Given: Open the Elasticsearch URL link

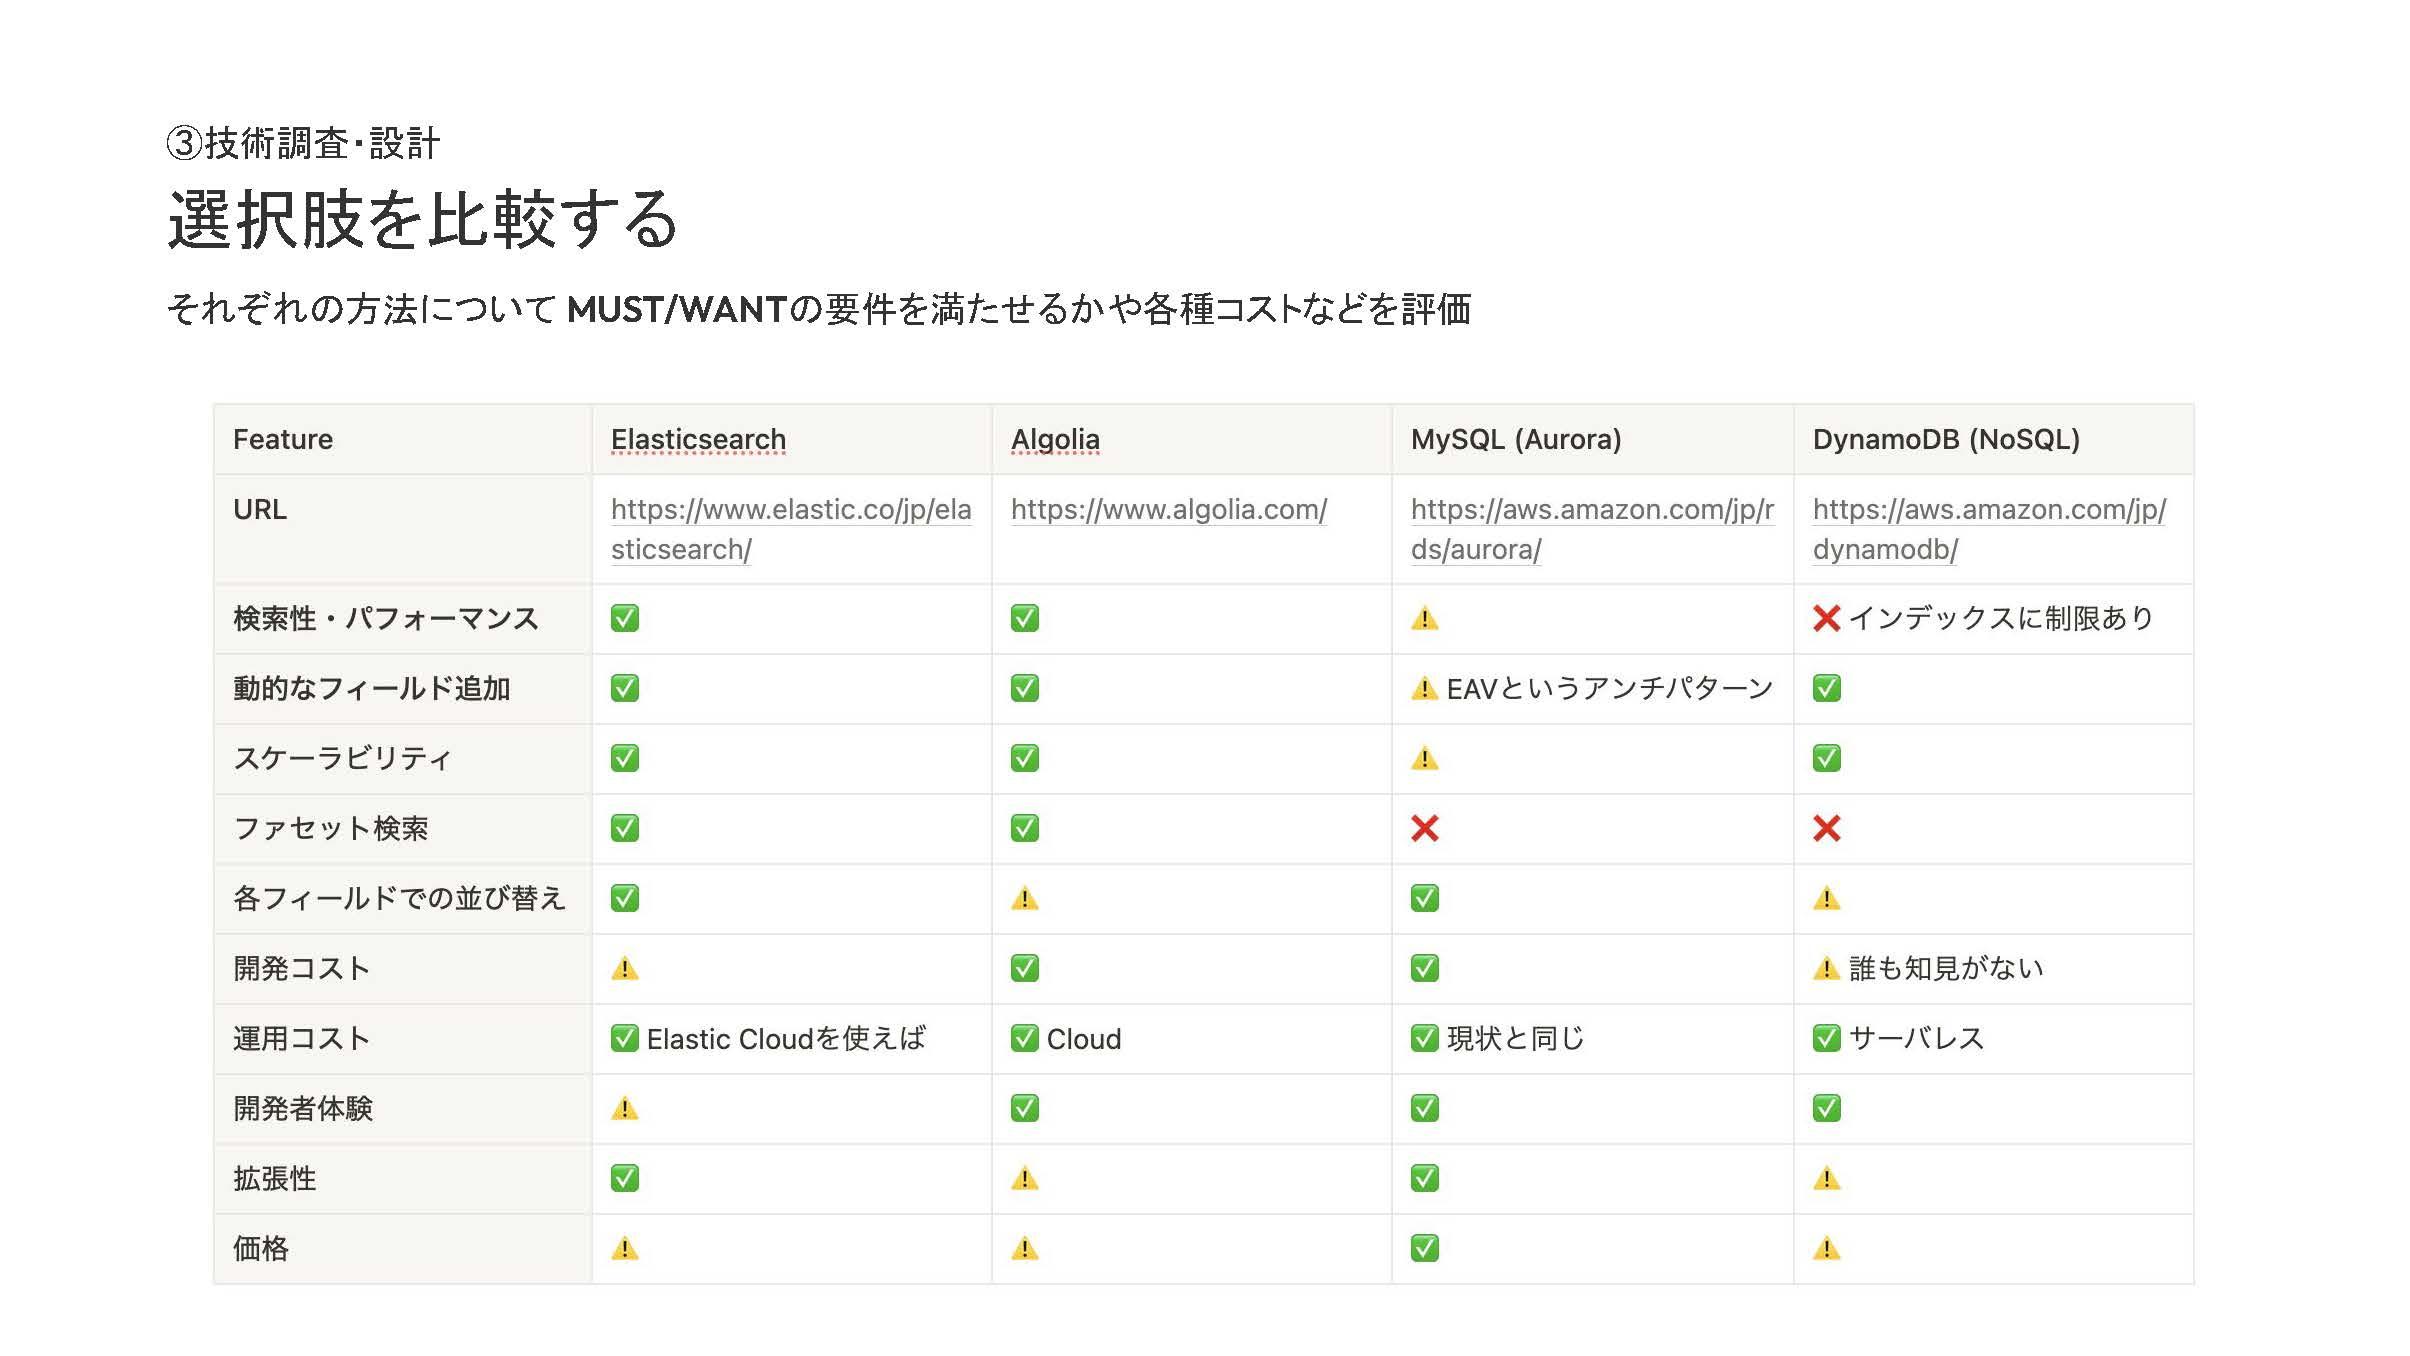Looking at the screenshot, I should pyautogui.click(x=790, y=529).
